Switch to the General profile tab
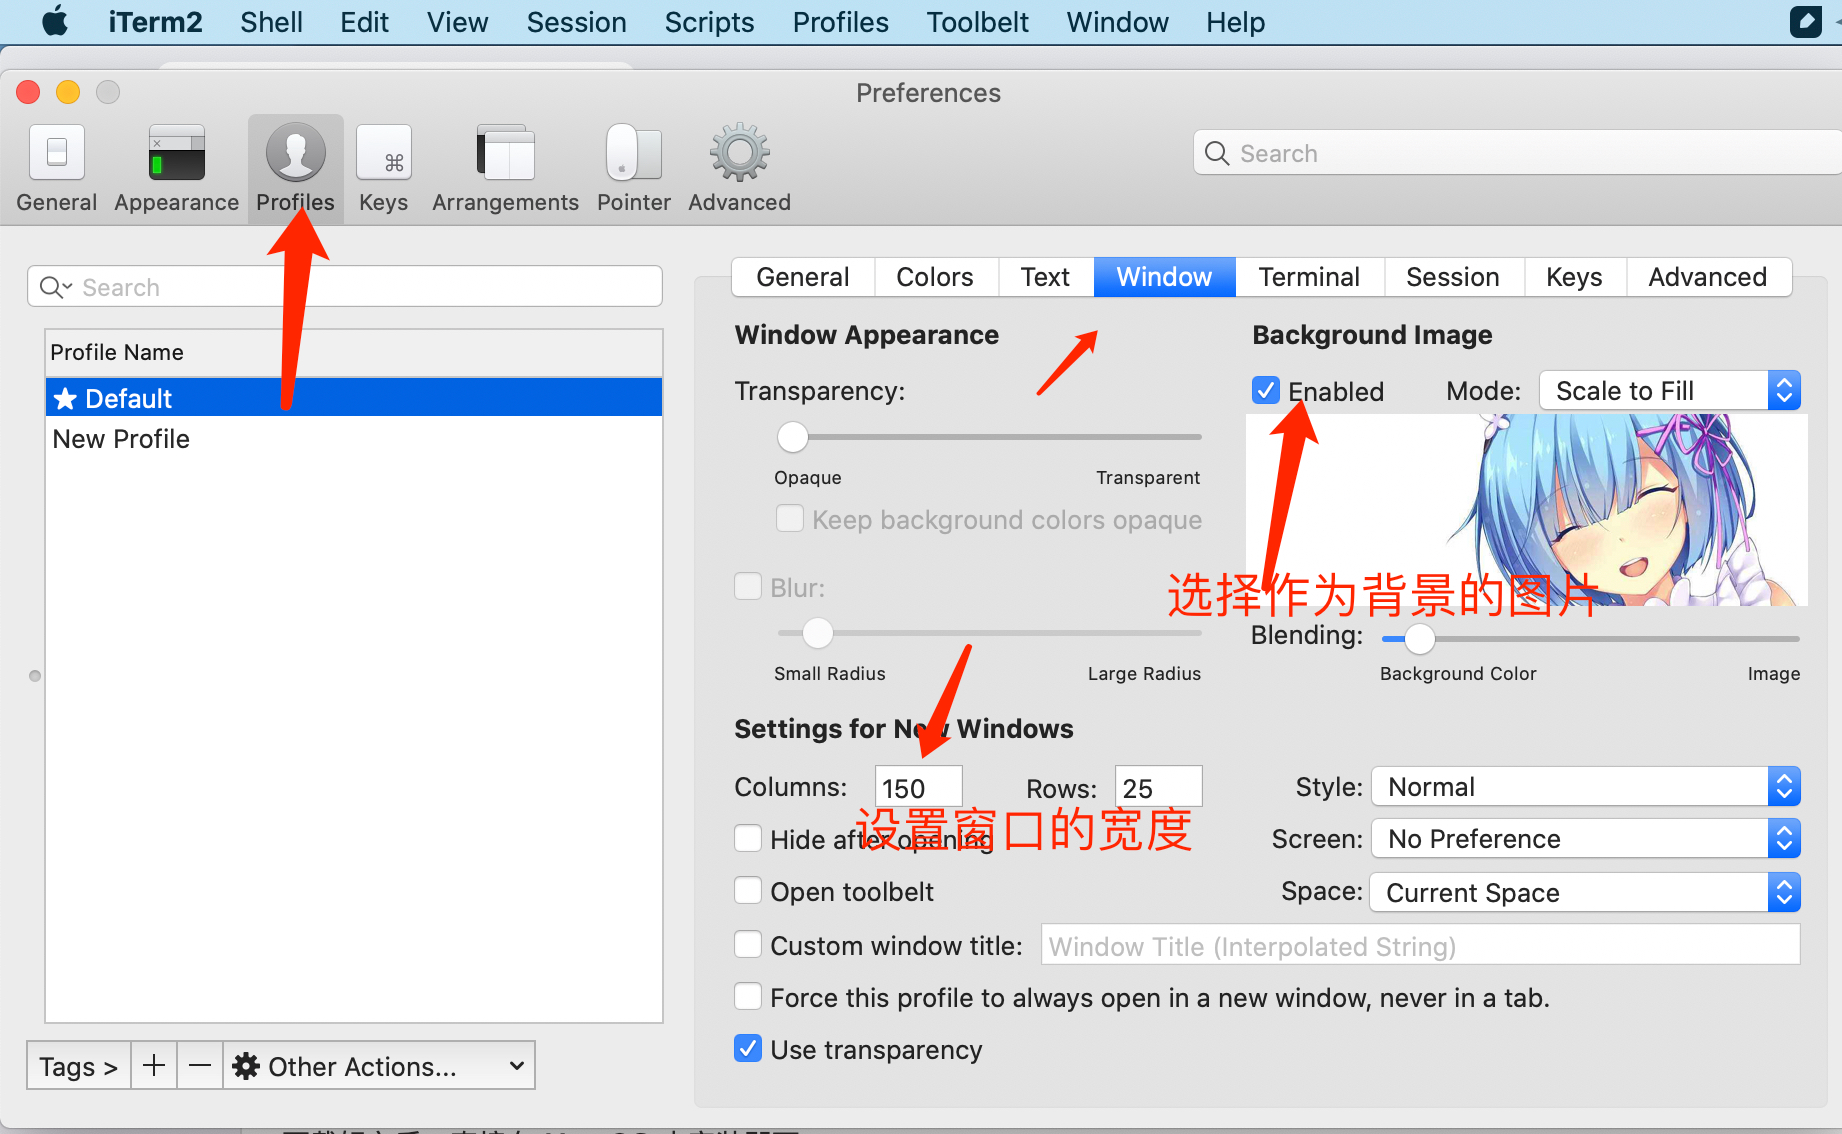The width and height of the screenshot is (1842, 1134). click(x=803, y=277)
